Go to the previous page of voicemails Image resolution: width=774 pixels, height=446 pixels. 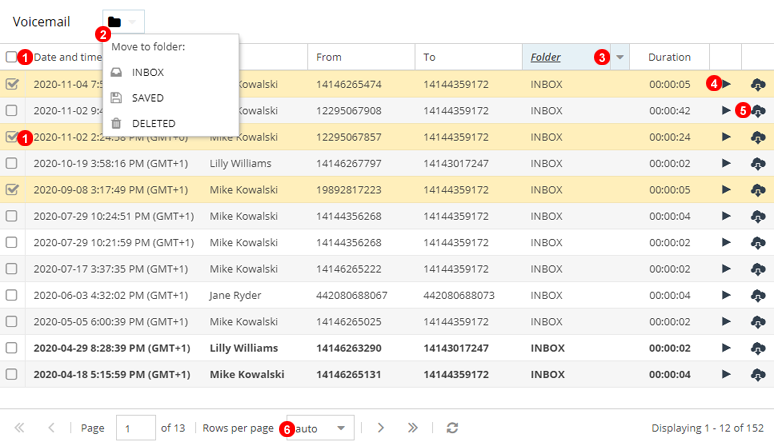point(51,428)
